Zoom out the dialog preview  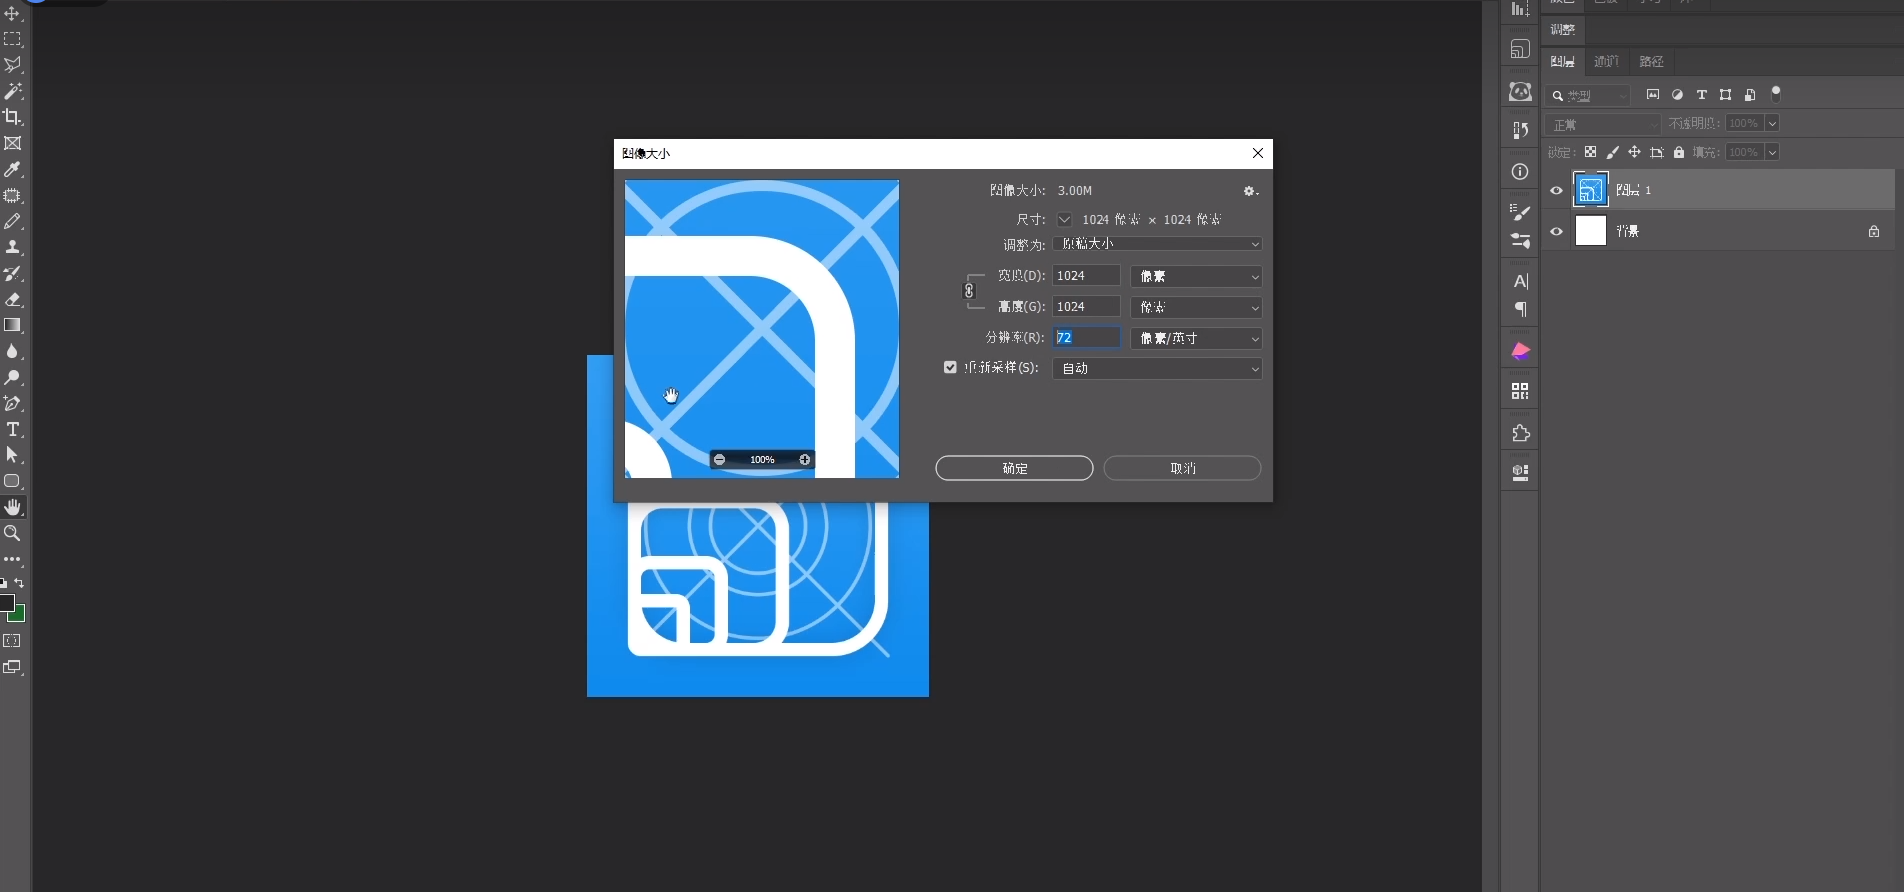click(719, 460)
